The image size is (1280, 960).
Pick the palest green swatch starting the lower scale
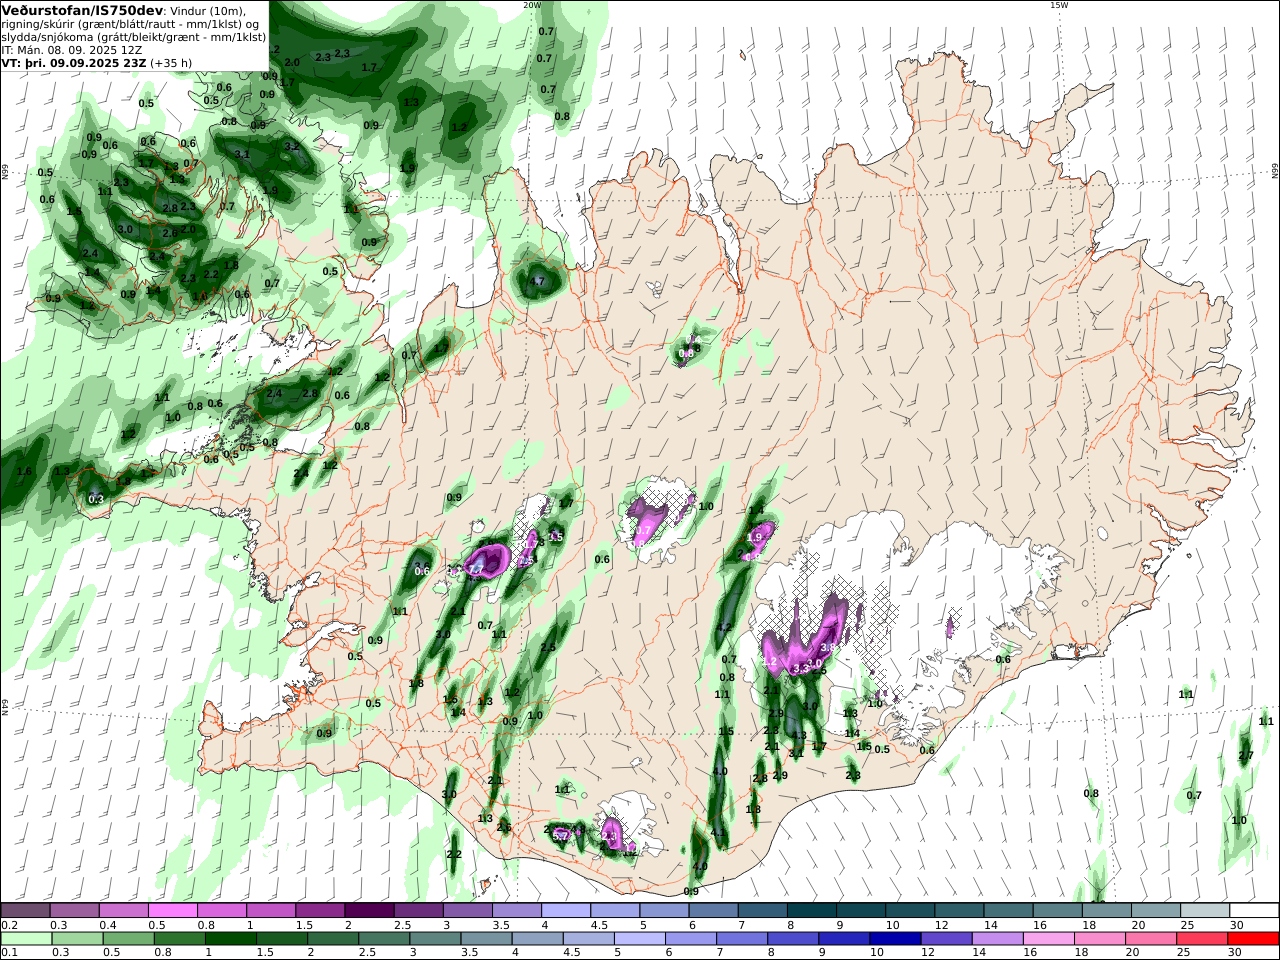tap(26, 938)
